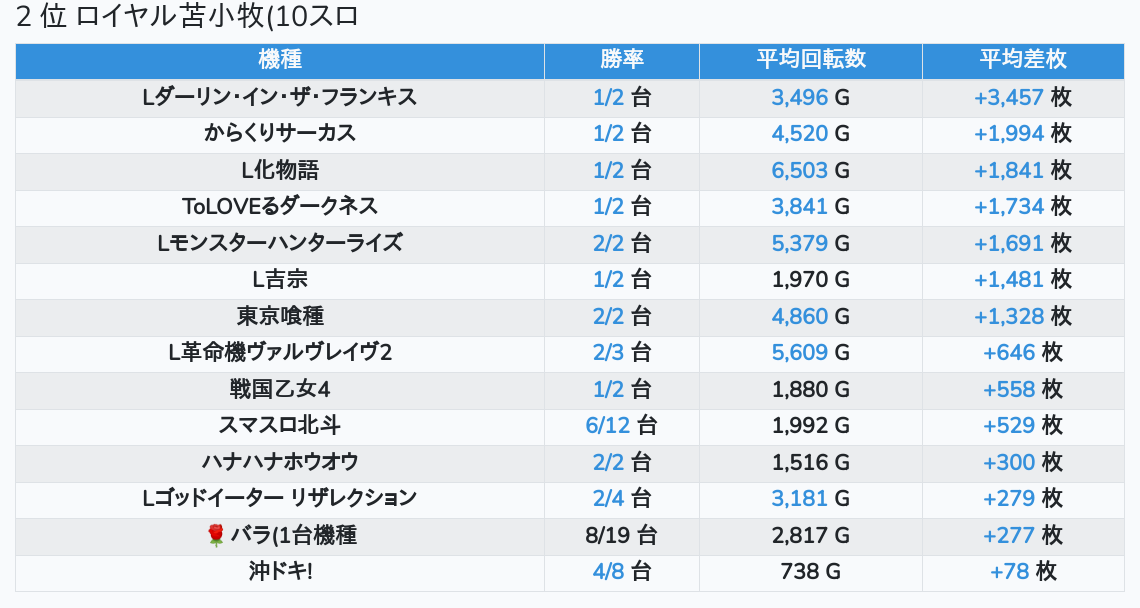The height and width of the screenshot is (608, 1140).
Task: Click the 6/12 win rate link
Action: pyautogui.click(x=608, y=426)
